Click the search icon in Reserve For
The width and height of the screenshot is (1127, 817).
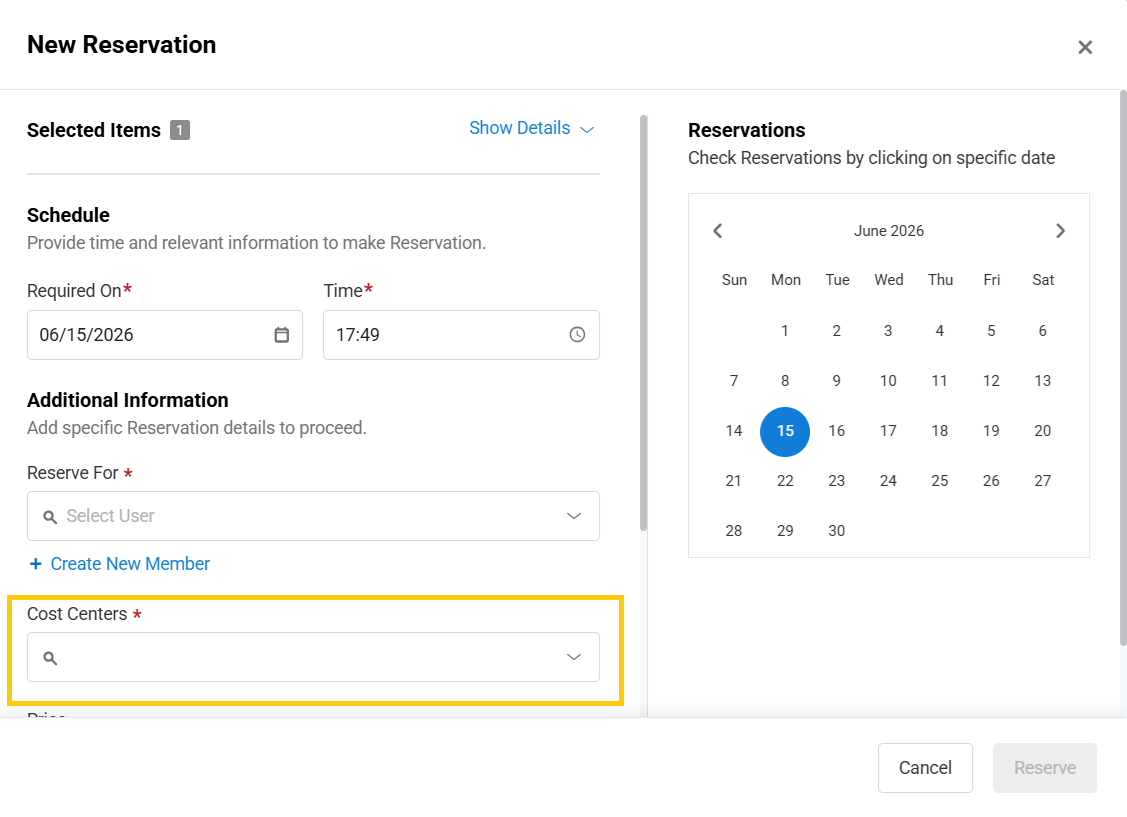click(x=50, y=517)
